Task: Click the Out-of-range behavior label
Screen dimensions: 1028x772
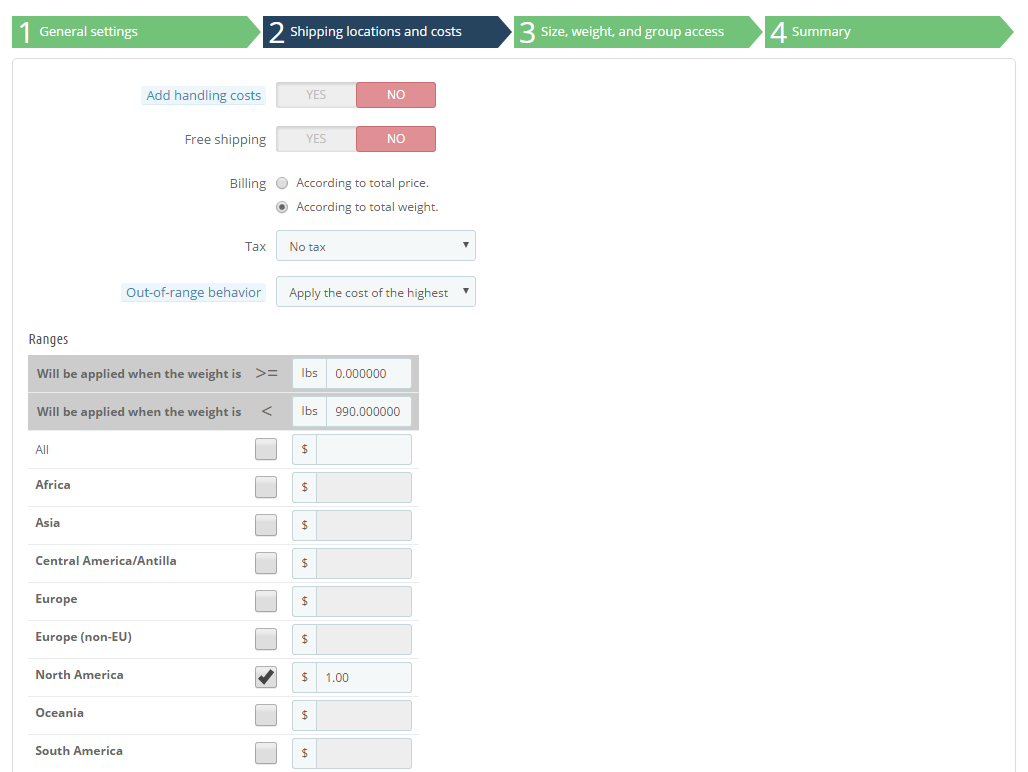Action: 193,292
